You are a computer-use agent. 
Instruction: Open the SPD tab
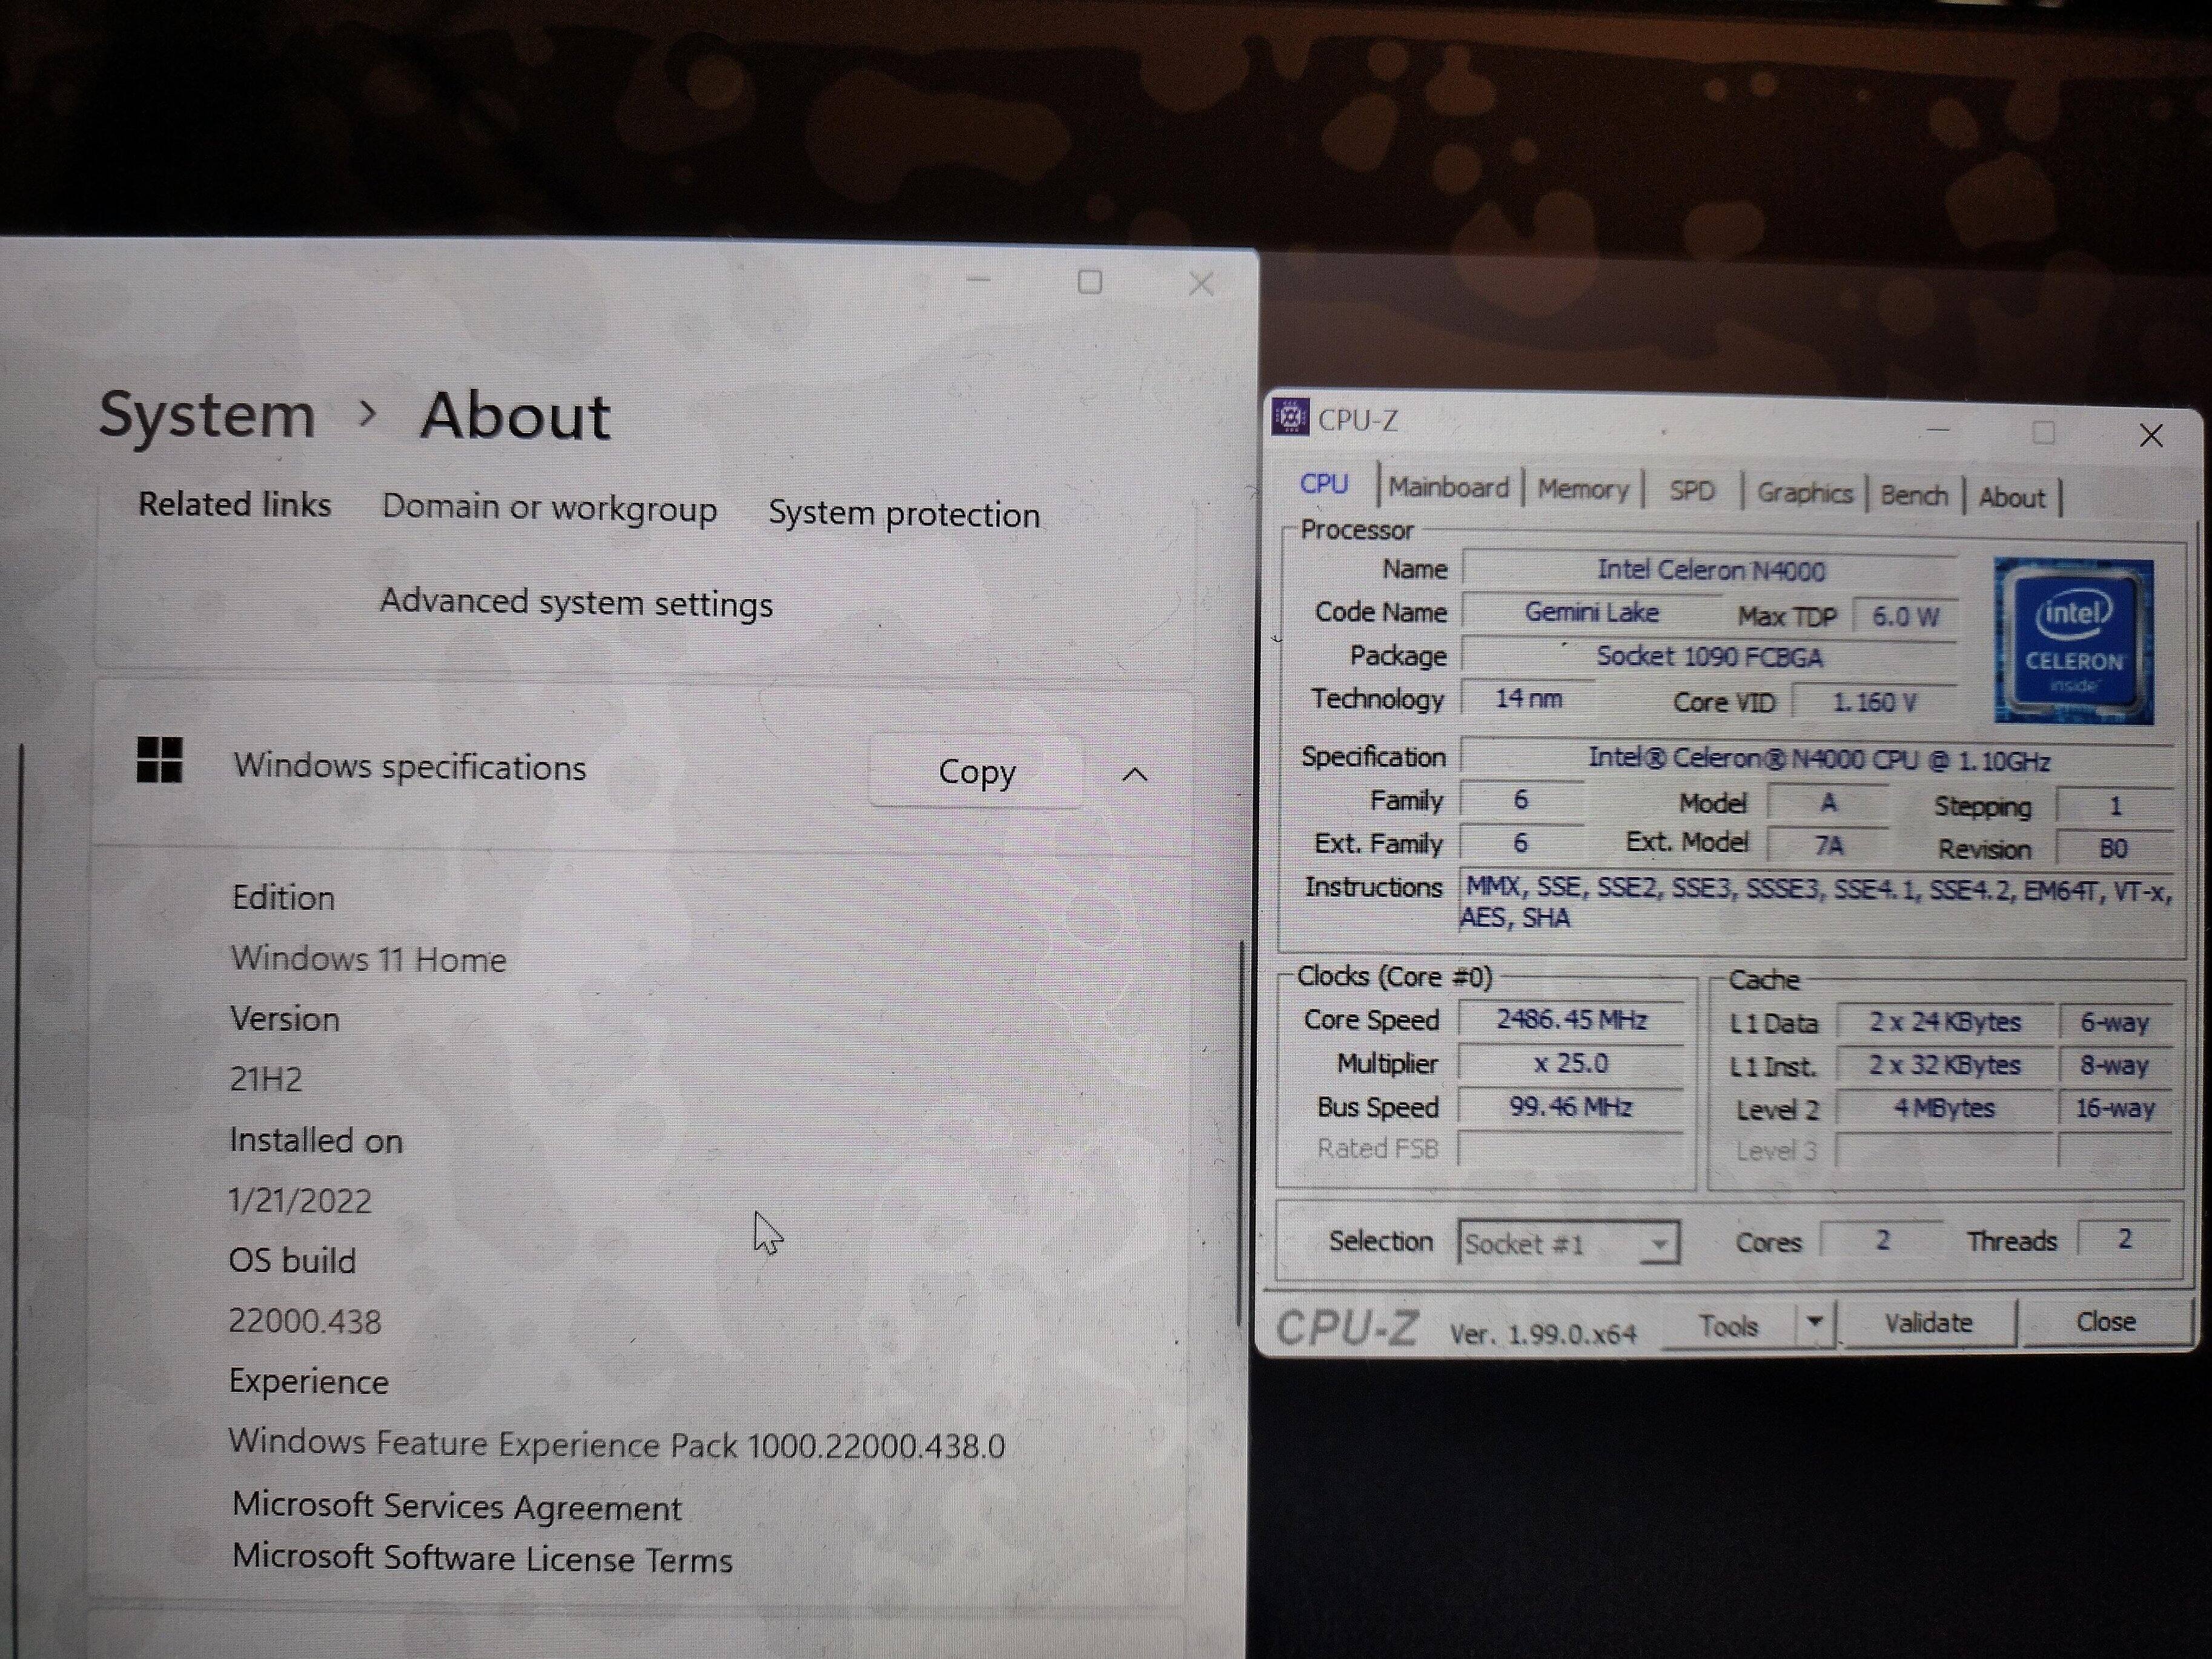click(1691, 491)
